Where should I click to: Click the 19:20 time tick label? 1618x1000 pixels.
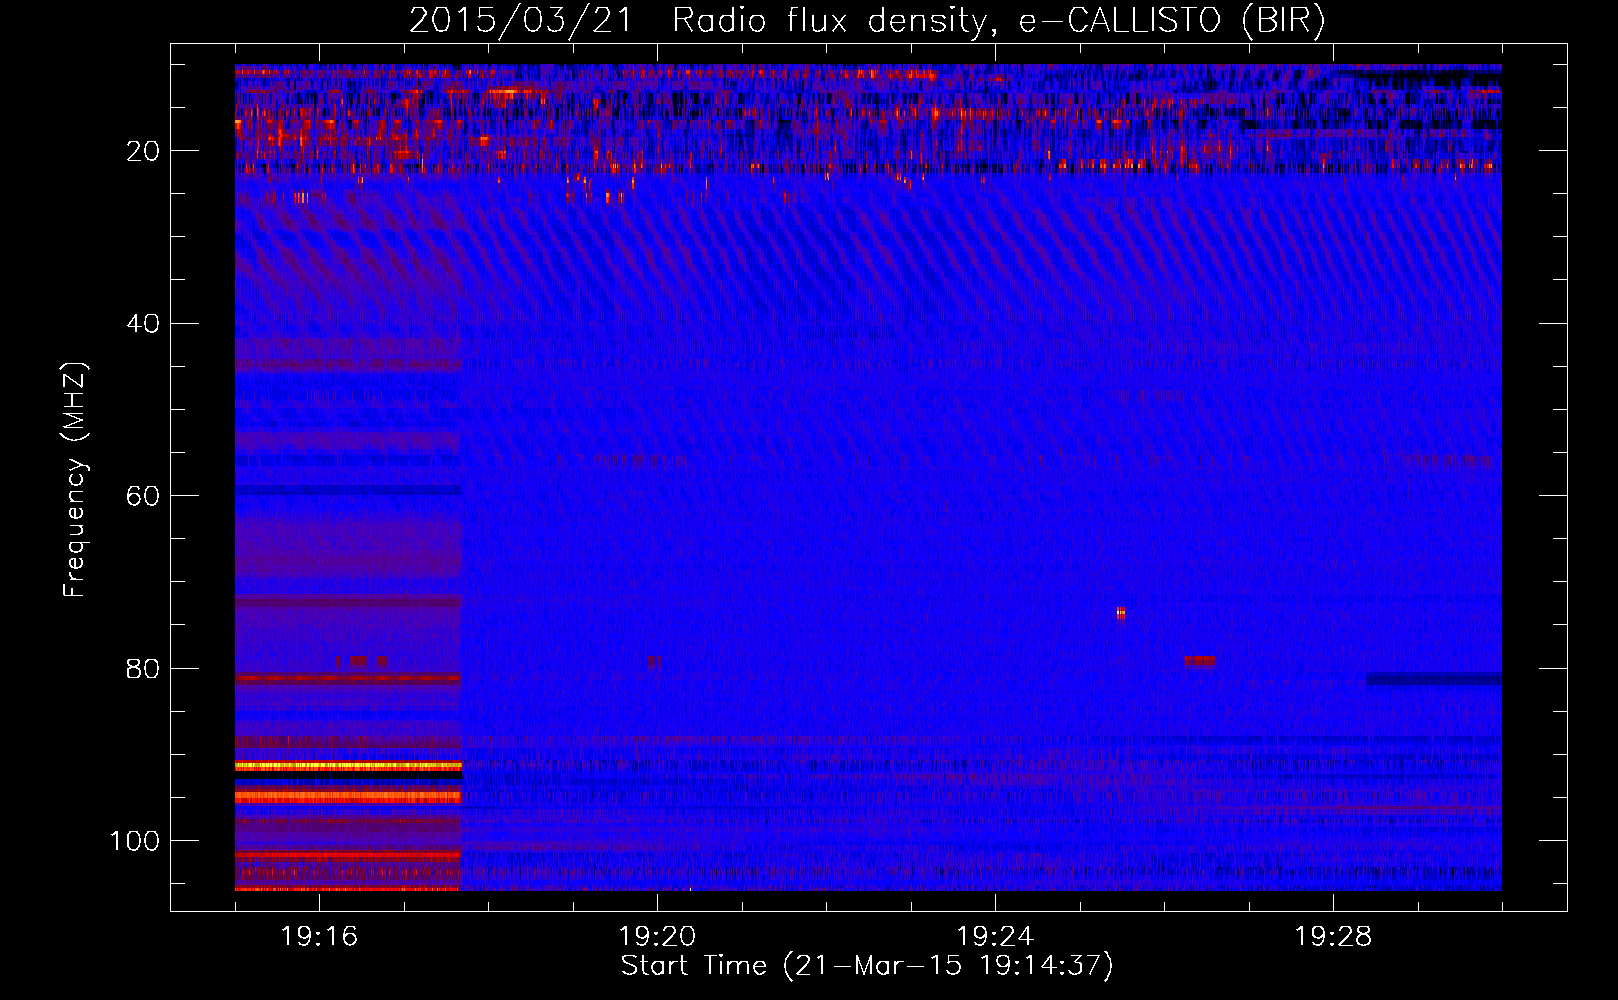pyautogui.click(x=657, y=937)
